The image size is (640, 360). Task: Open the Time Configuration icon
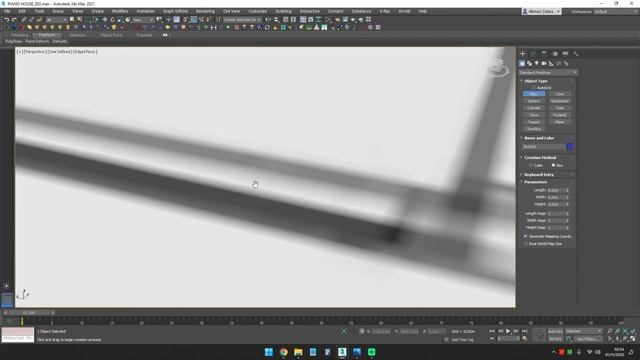525,338
